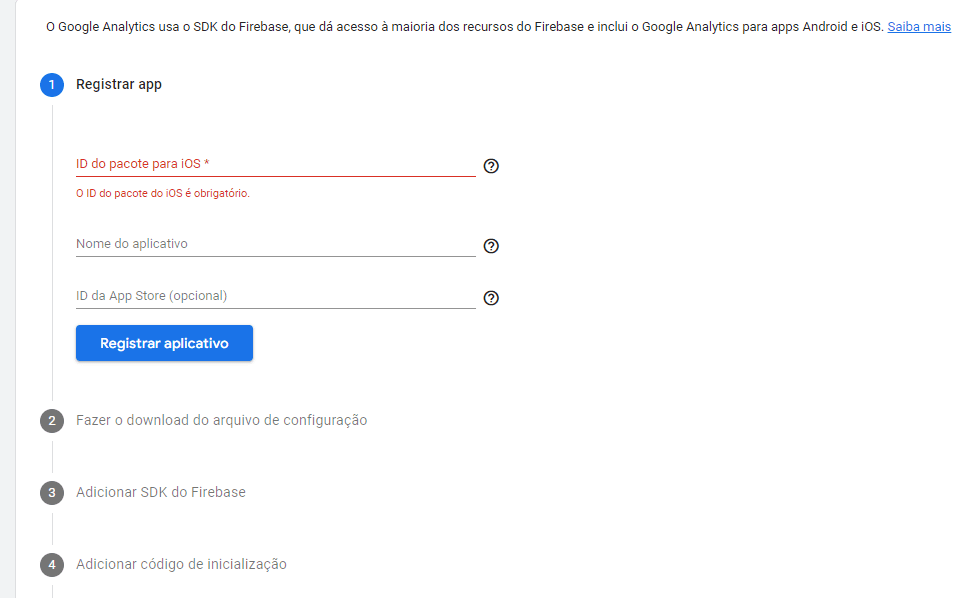Expand the "Adicionar SDK do Firebase" step
Viewport: 966px width, 598px height.
tap(159, 492)
